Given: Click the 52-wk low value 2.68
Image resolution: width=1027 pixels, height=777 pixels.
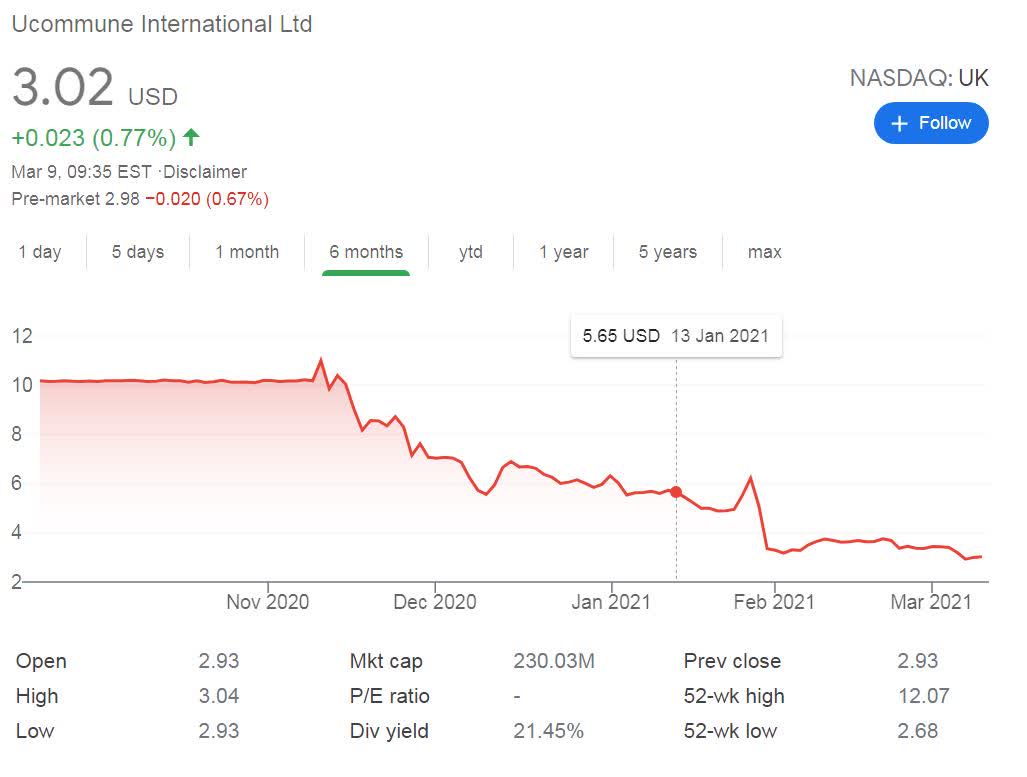Looking at the screenshot, I should [918, 730].
